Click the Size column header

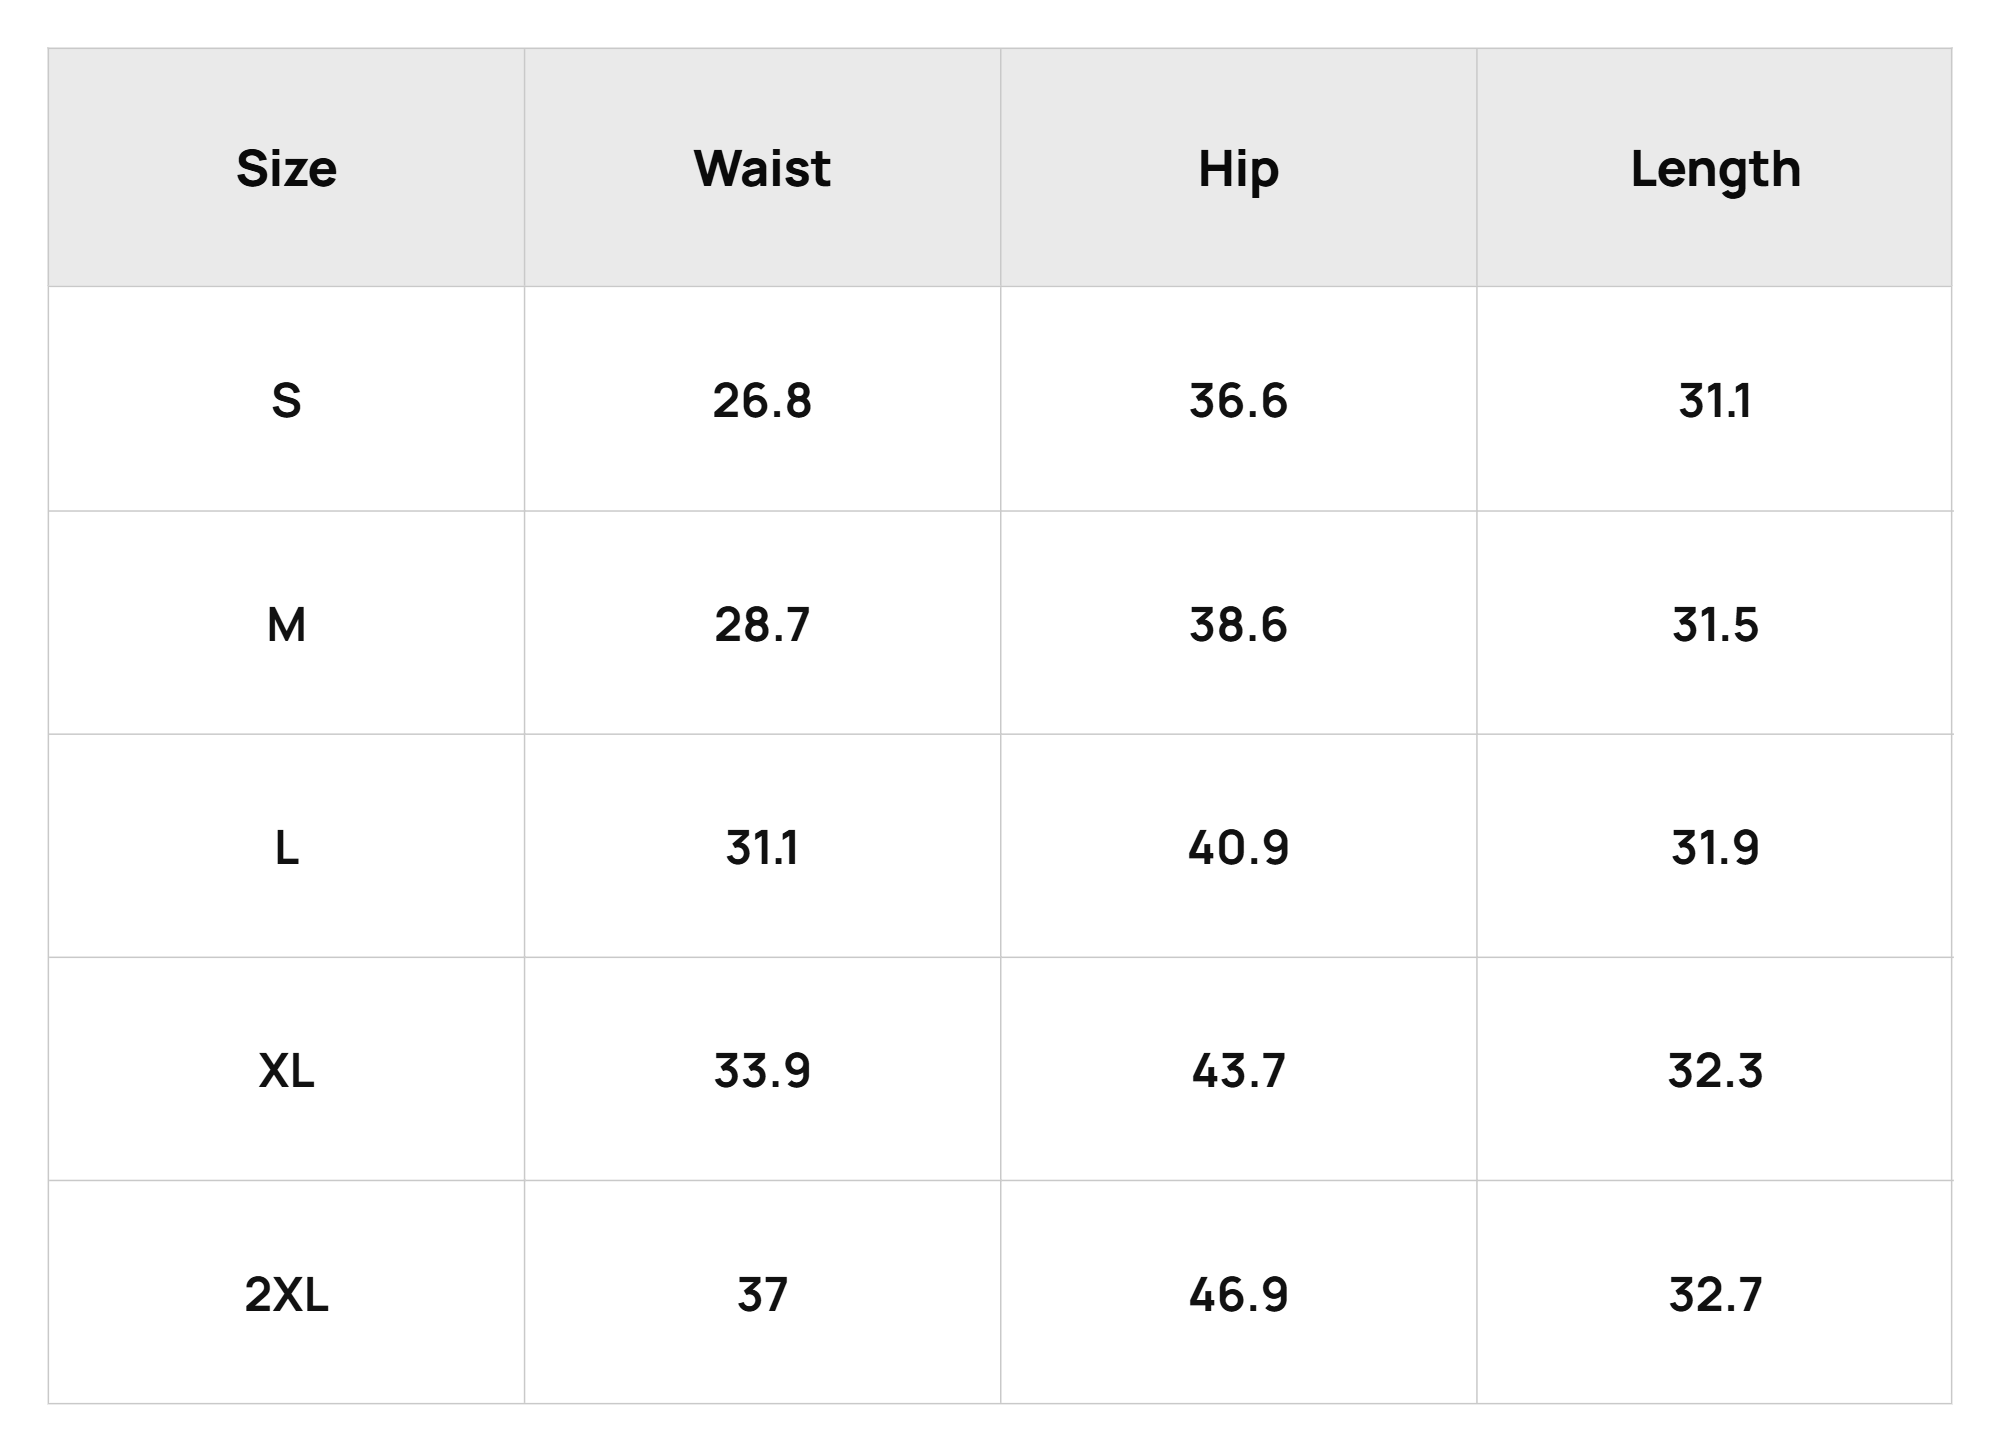coord(286,168)
